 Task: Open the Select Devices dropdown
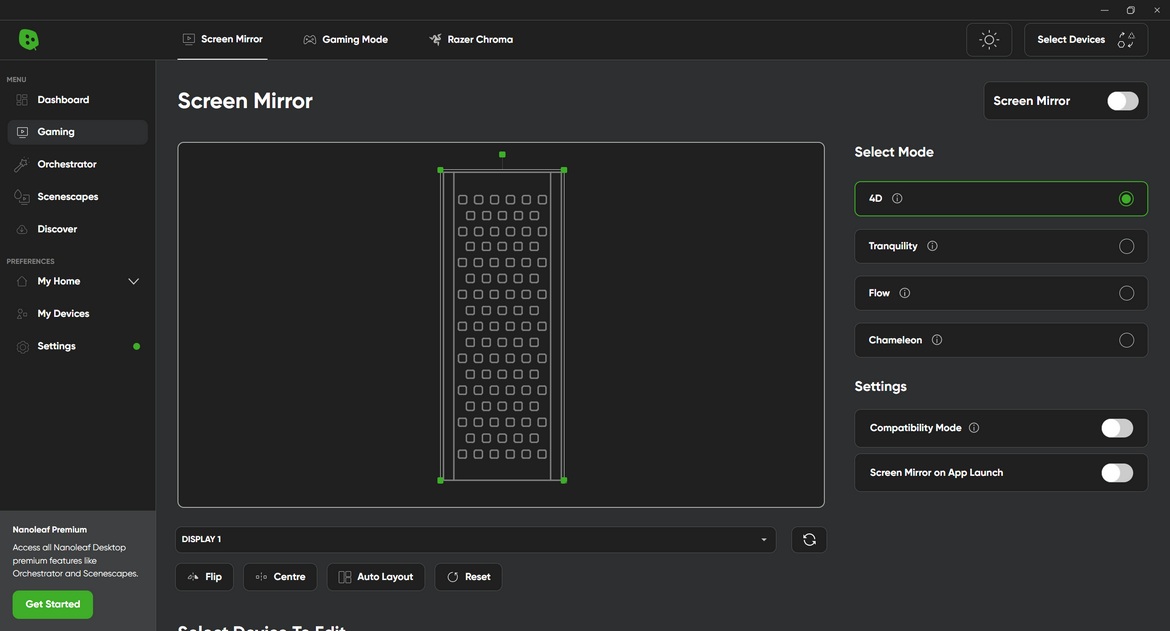(x=1086, y=40)
